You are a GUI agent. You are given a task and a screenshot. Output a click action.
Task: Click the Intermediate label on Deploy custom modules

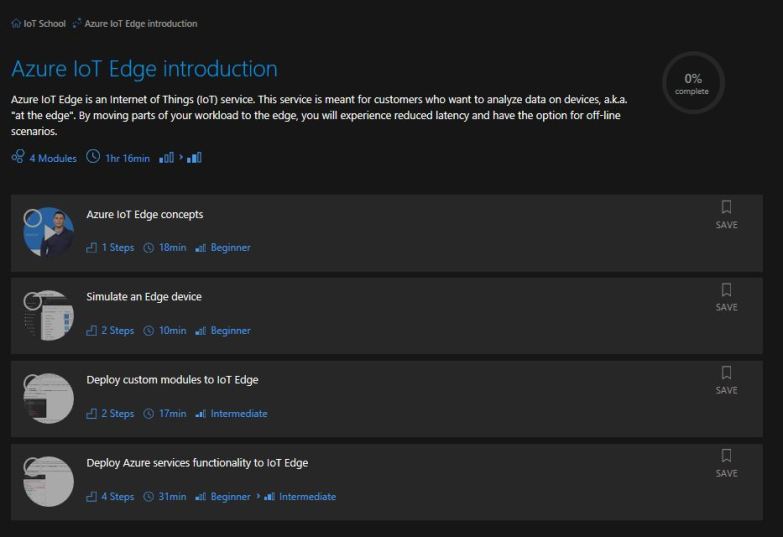pos(239,414)
